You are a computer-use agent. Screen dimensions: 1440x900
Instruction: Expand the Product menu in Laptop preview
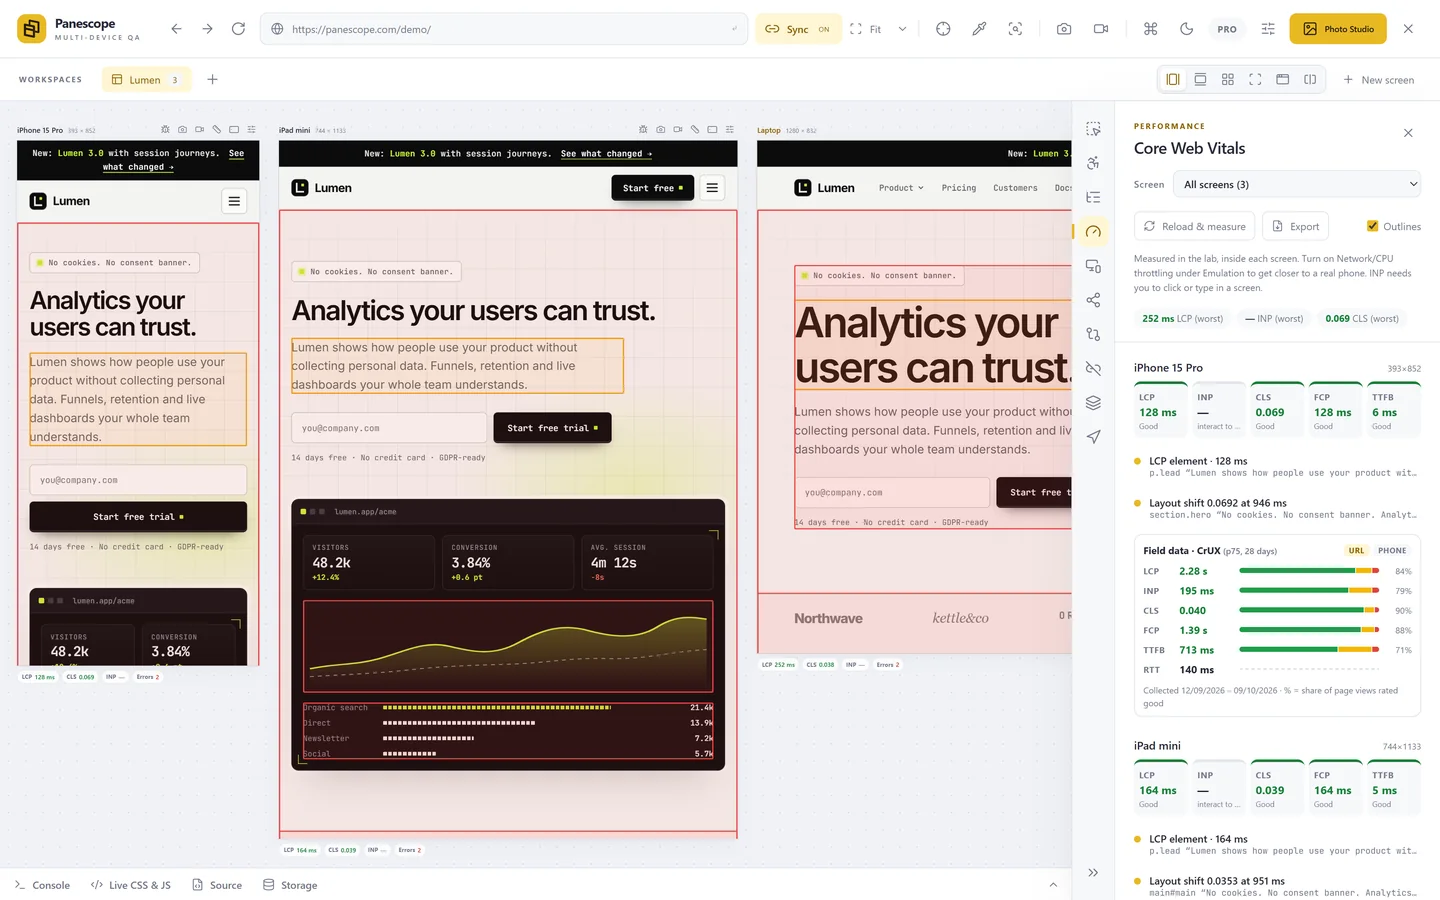[901, 188]
